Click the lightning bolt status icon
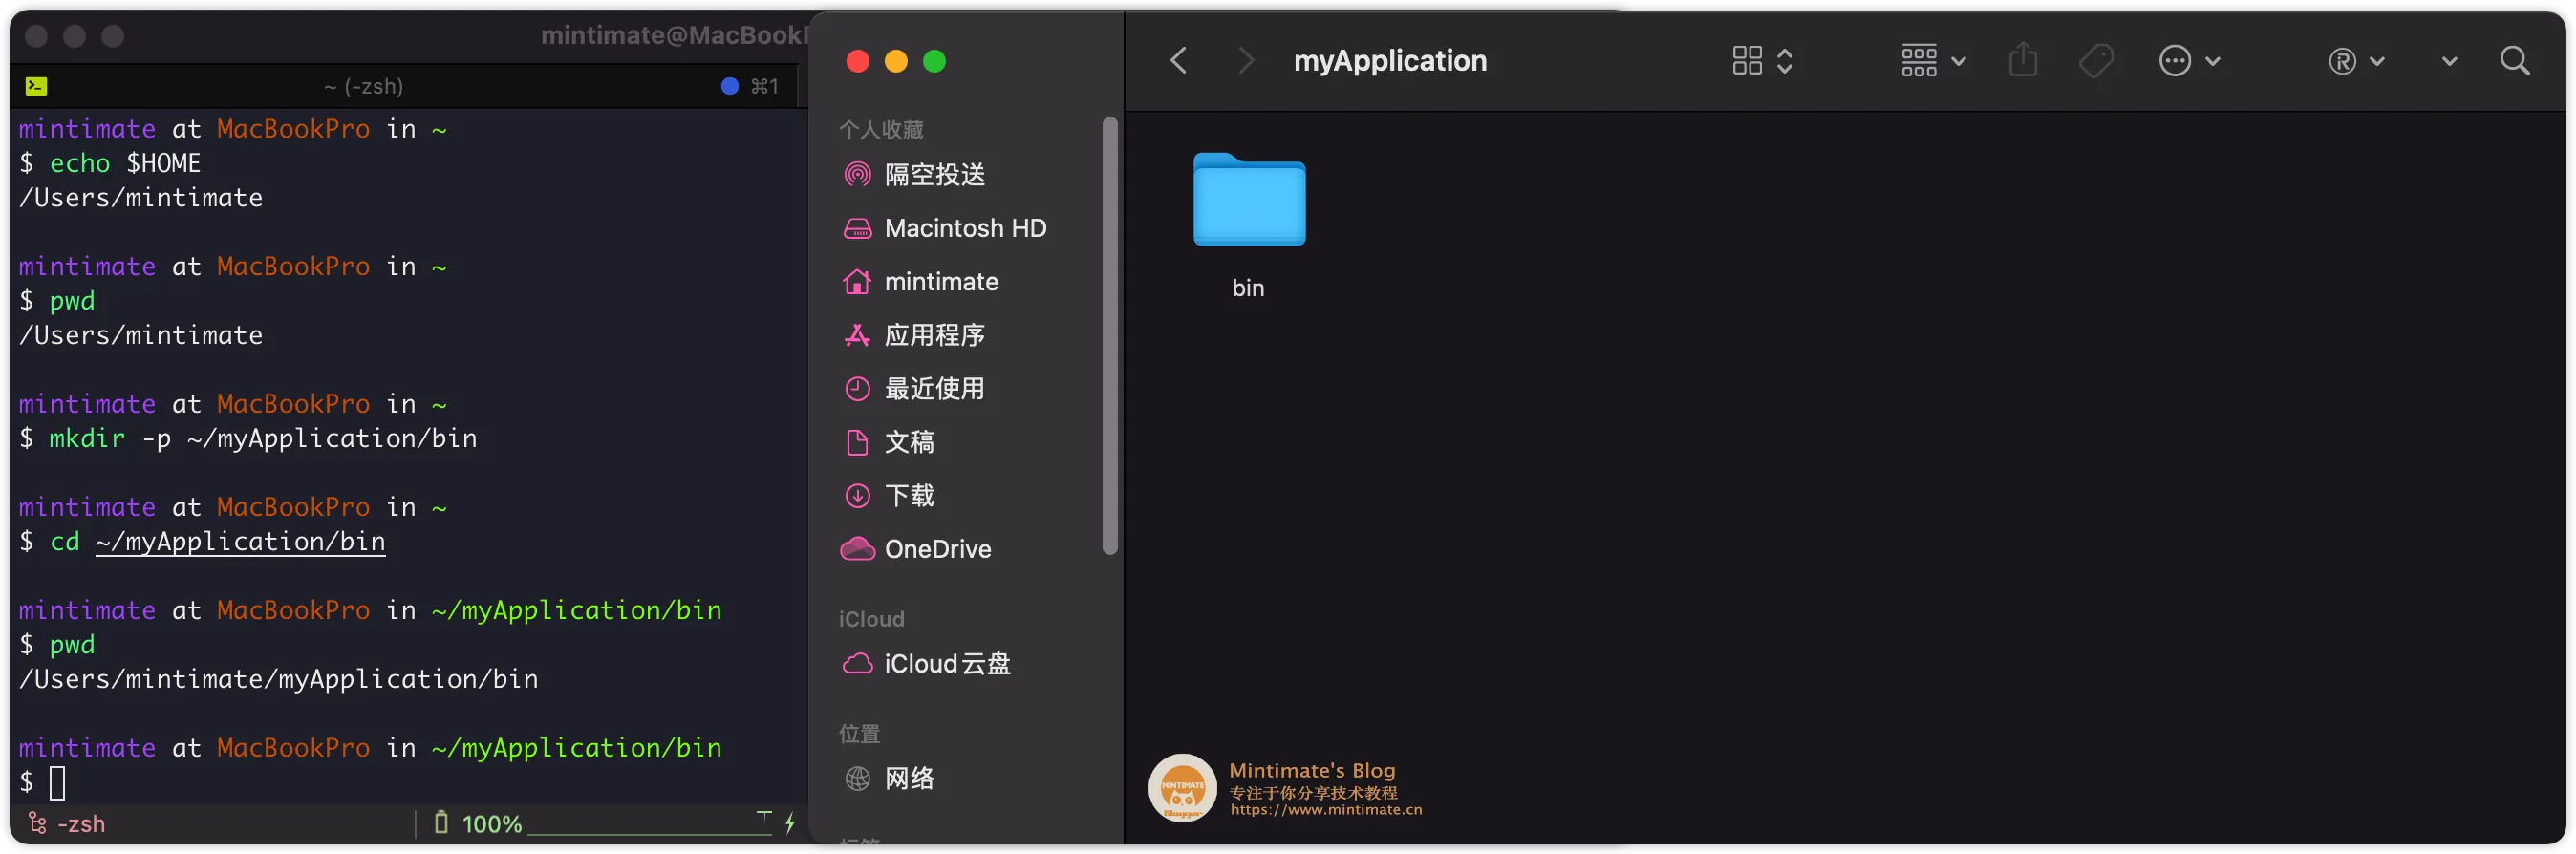 coord(790,823)
